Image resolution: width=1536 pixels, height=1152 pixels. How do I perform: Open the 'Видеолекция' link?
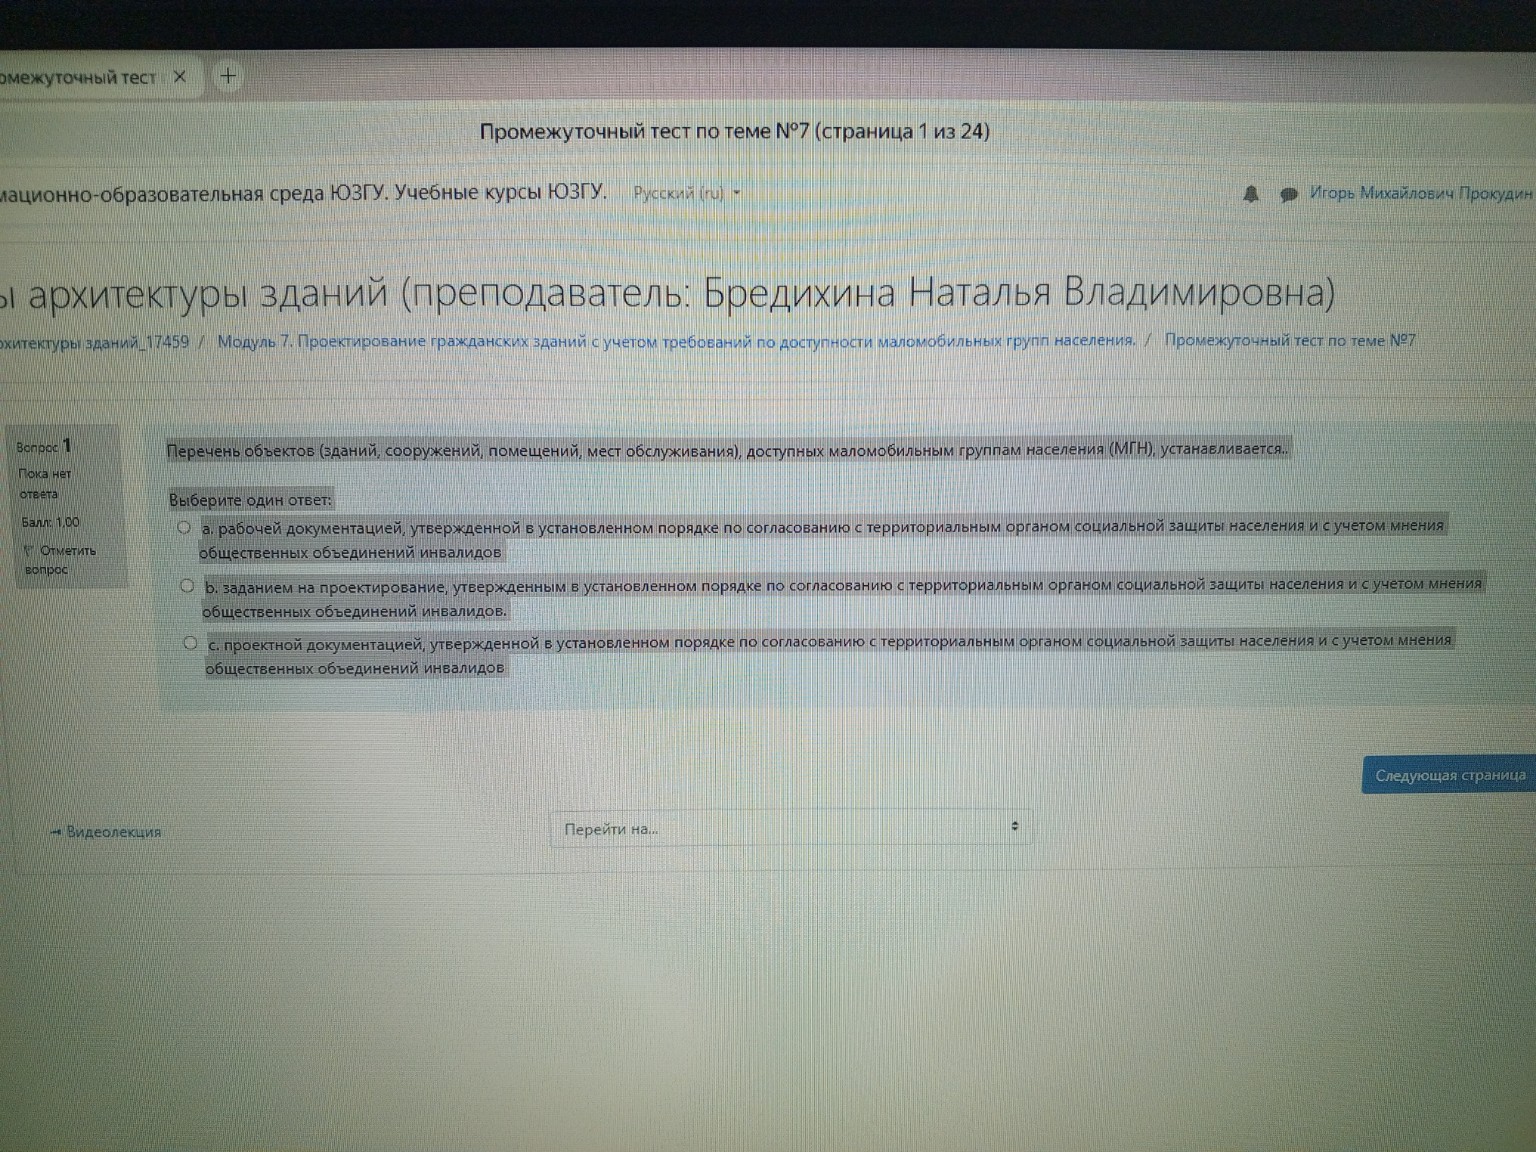tap(112, 831)
